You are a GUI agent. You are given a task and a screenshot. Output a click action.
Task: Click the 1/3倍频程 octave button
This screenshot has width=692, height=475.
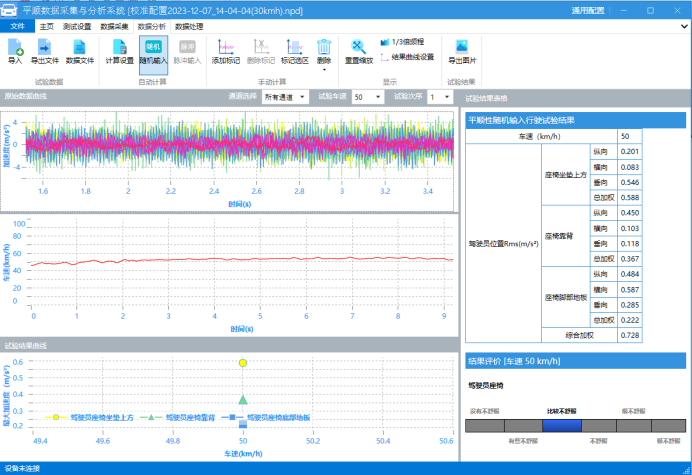[406, 42]
